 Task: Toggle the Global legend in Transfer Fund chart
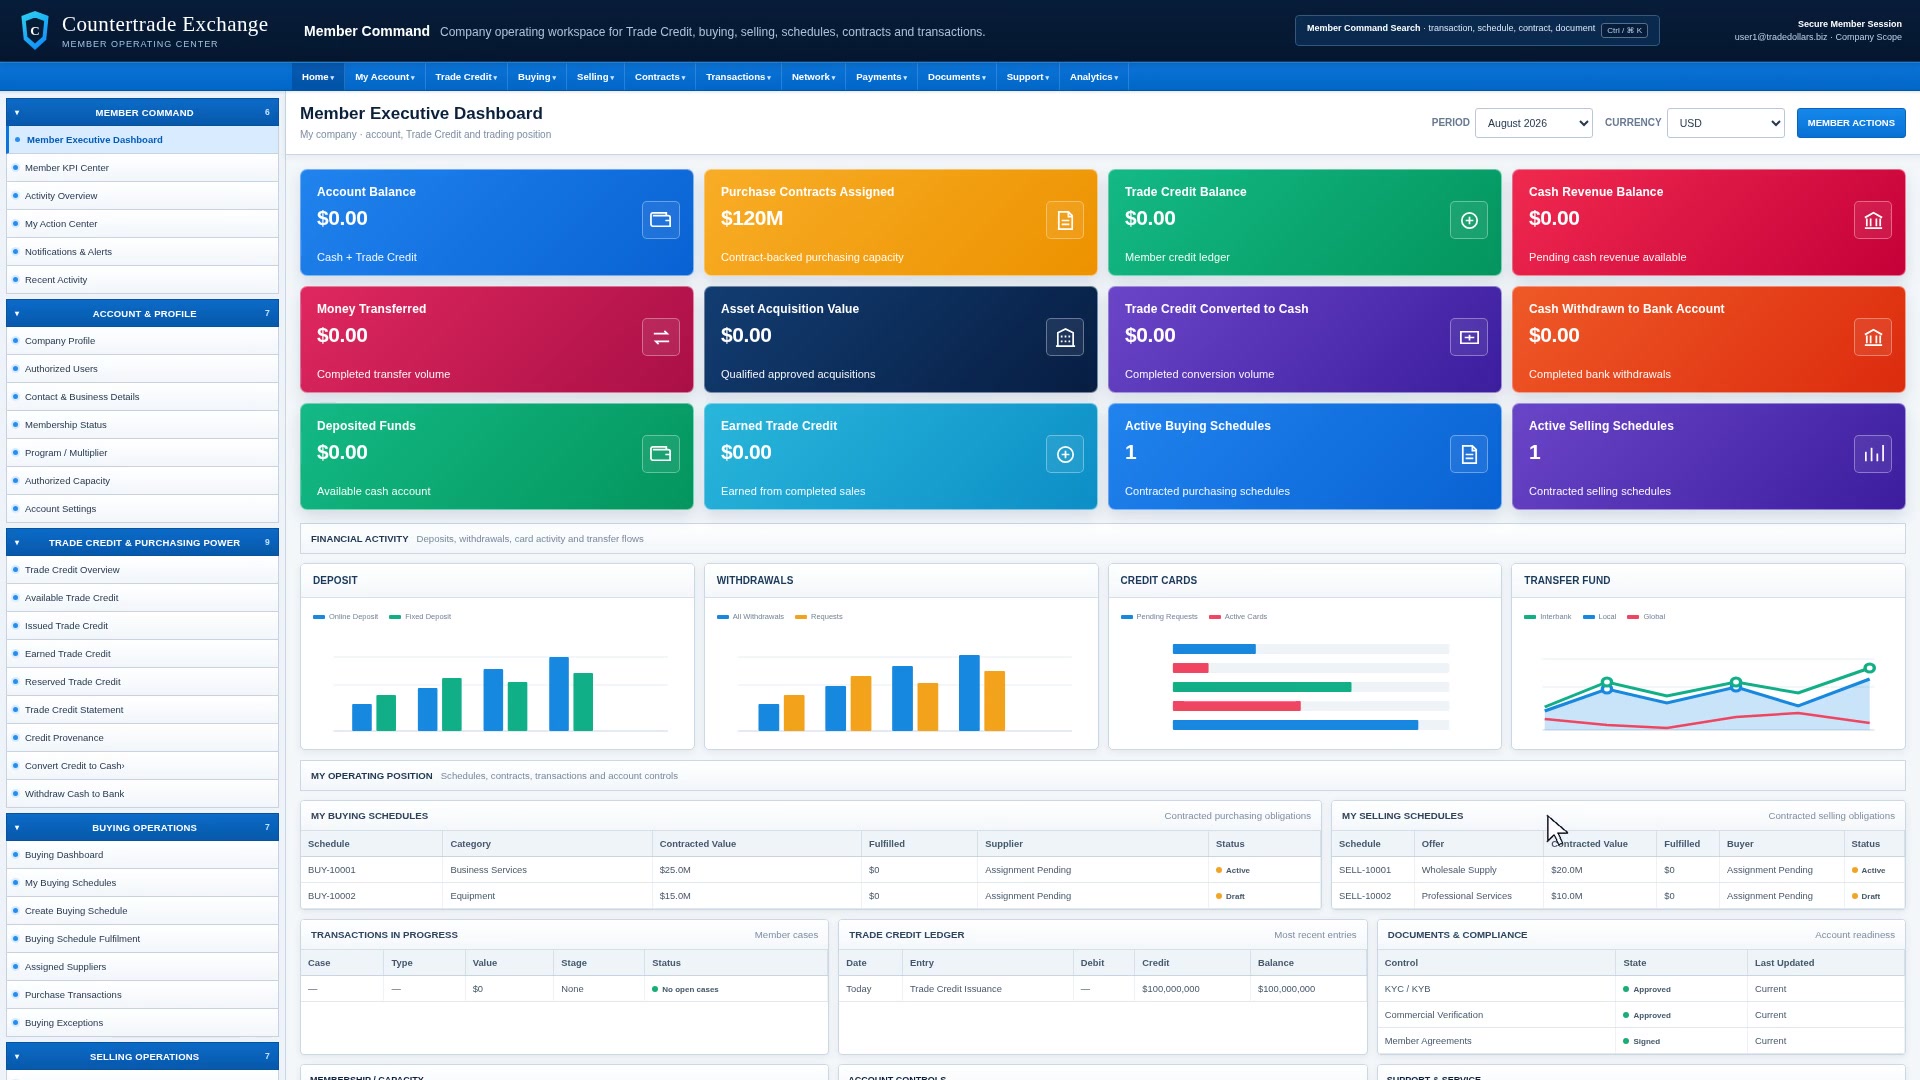(1646, 617)
